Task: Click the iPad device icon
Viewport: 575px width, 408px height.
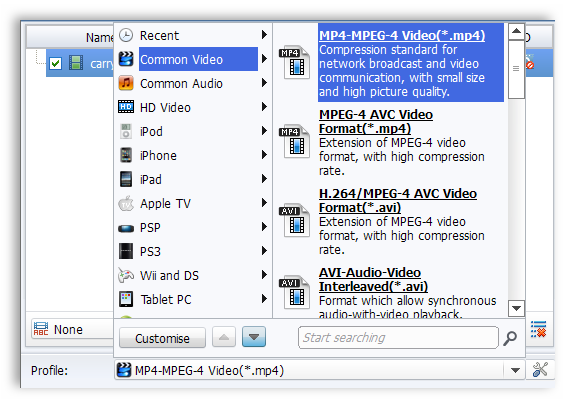Action: pyautogui.click(x=126, y=179)
